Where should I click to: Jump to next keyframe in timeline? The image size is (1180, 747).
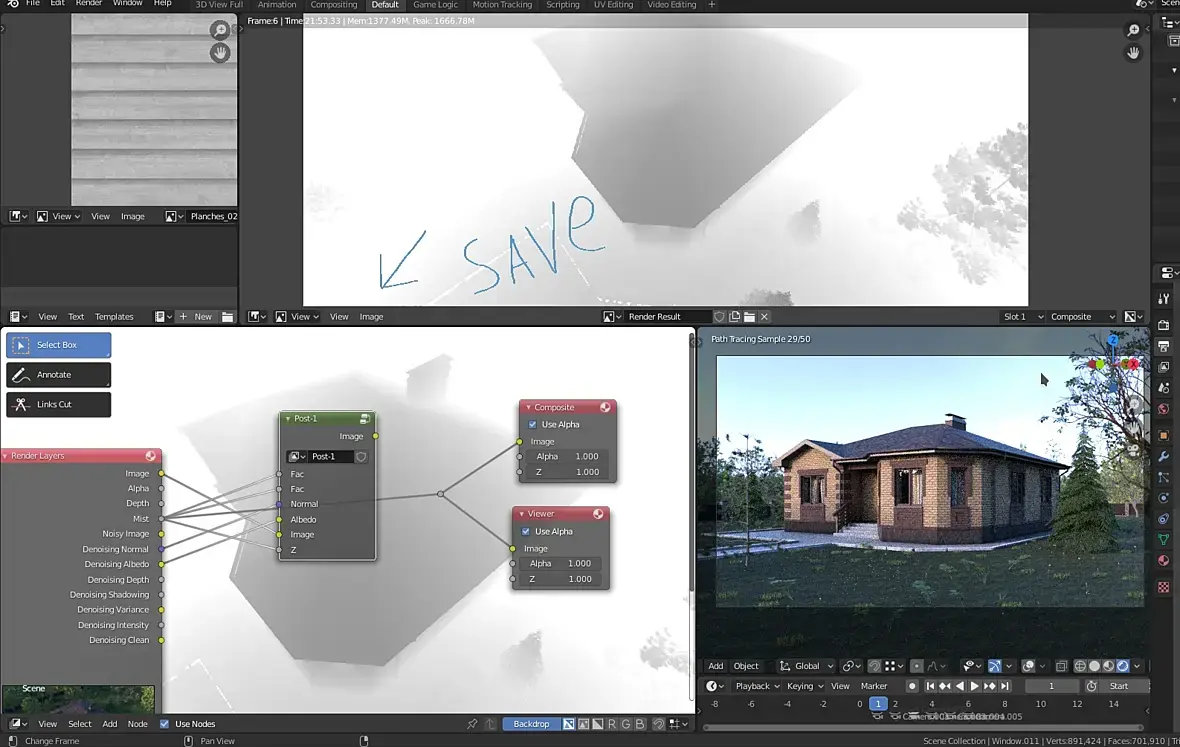990,686
